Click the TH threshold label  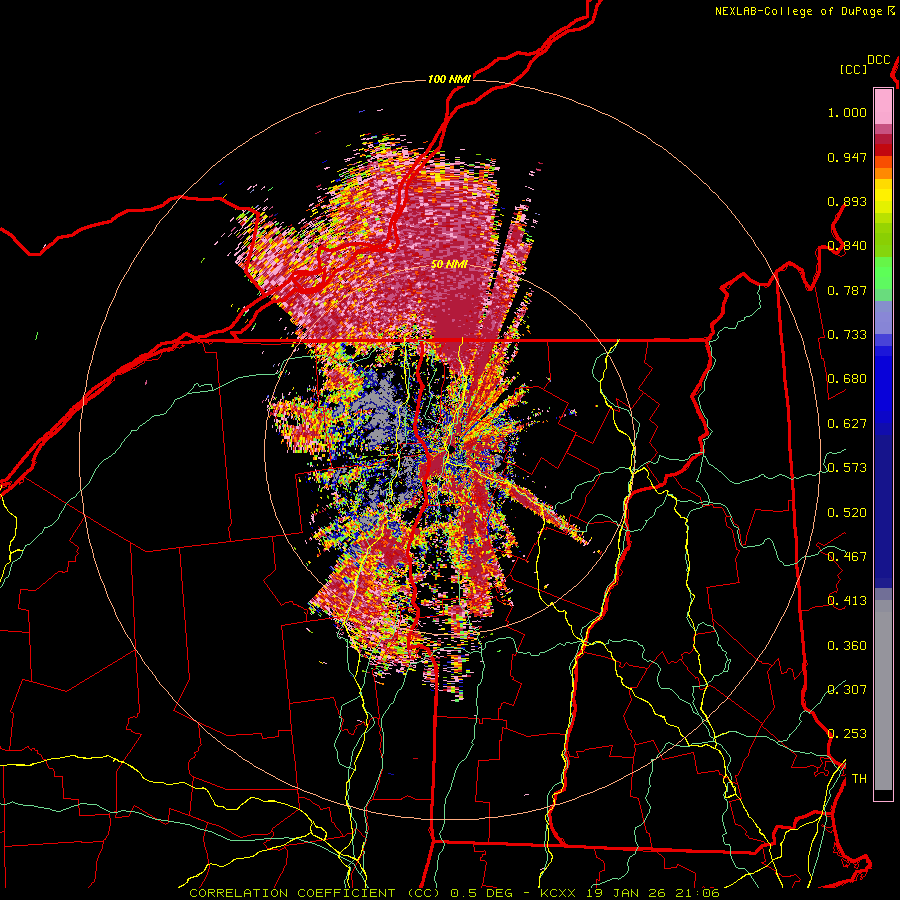[859, 779]
